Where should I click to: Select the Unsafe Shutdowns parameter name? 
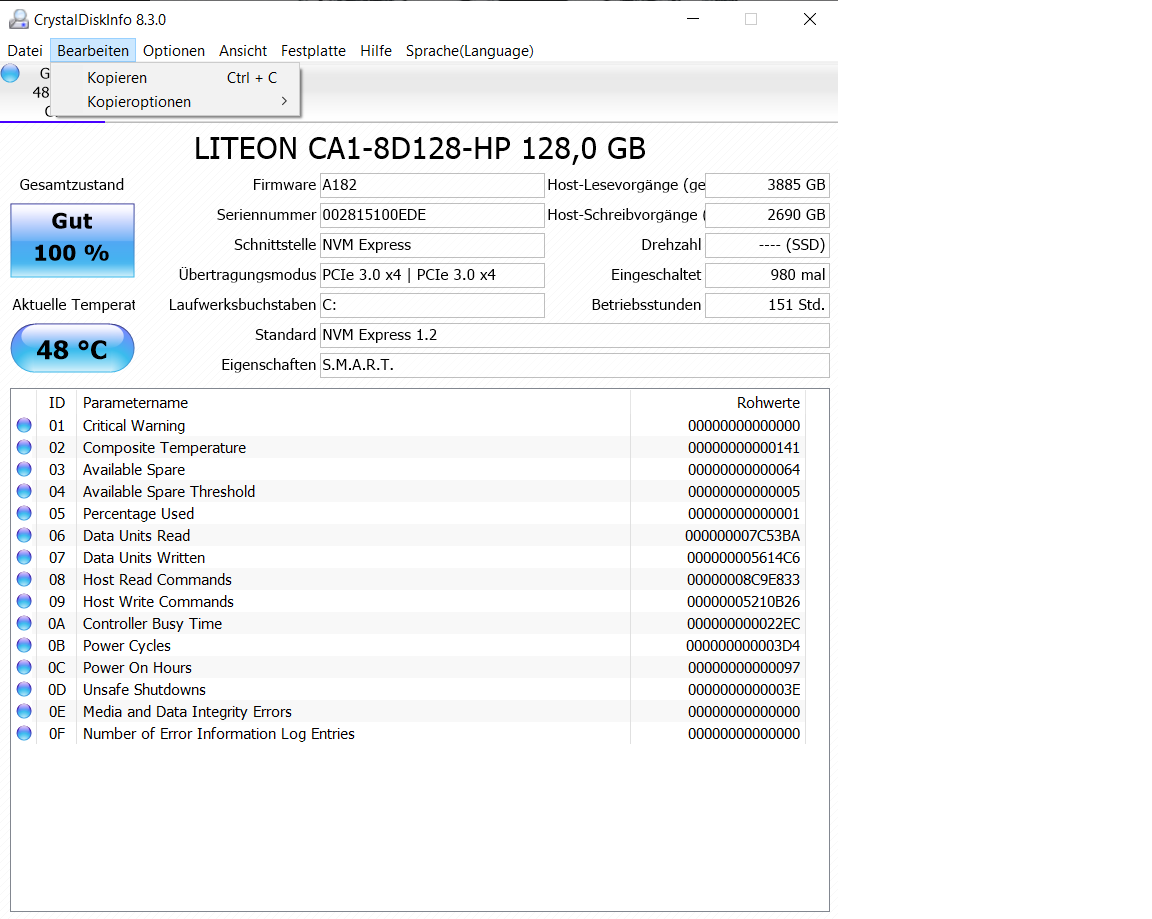coord(144,691)
